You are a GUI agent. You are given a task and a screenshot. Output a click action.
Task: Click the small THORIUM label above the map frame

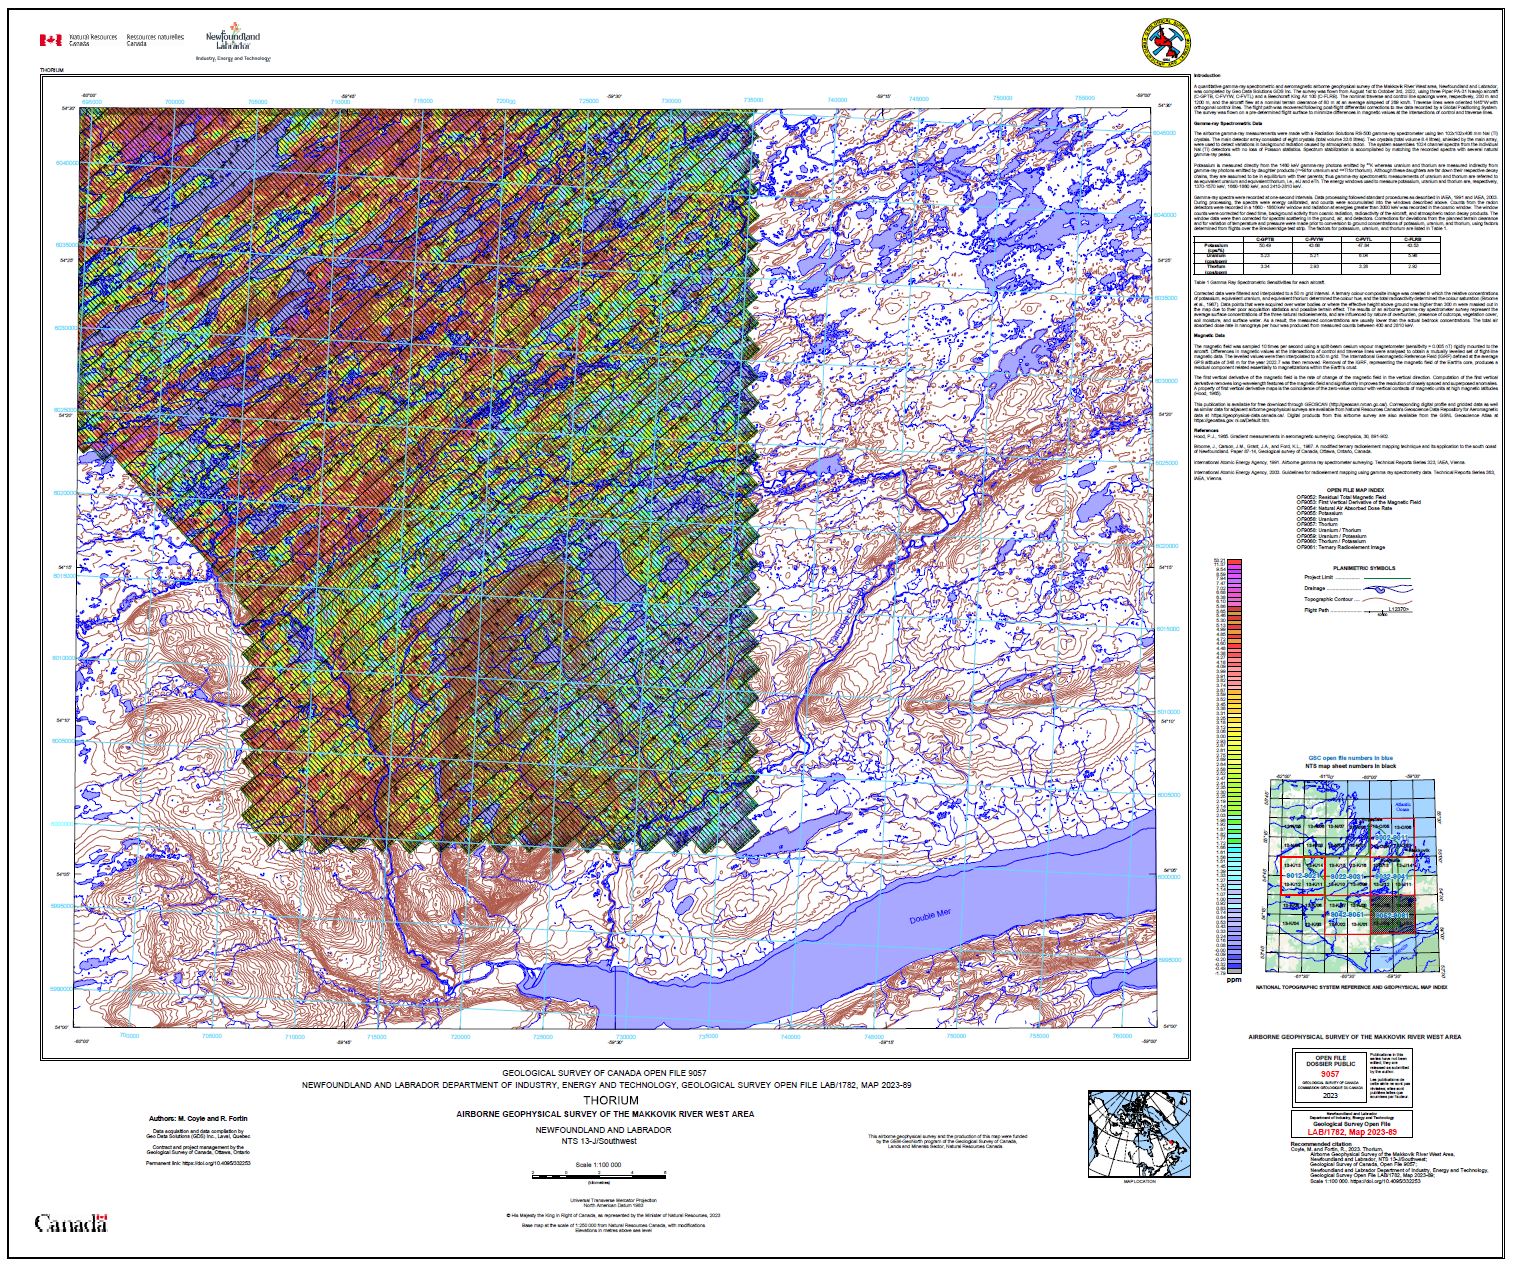pyautogui.click(x=51, y=70)
